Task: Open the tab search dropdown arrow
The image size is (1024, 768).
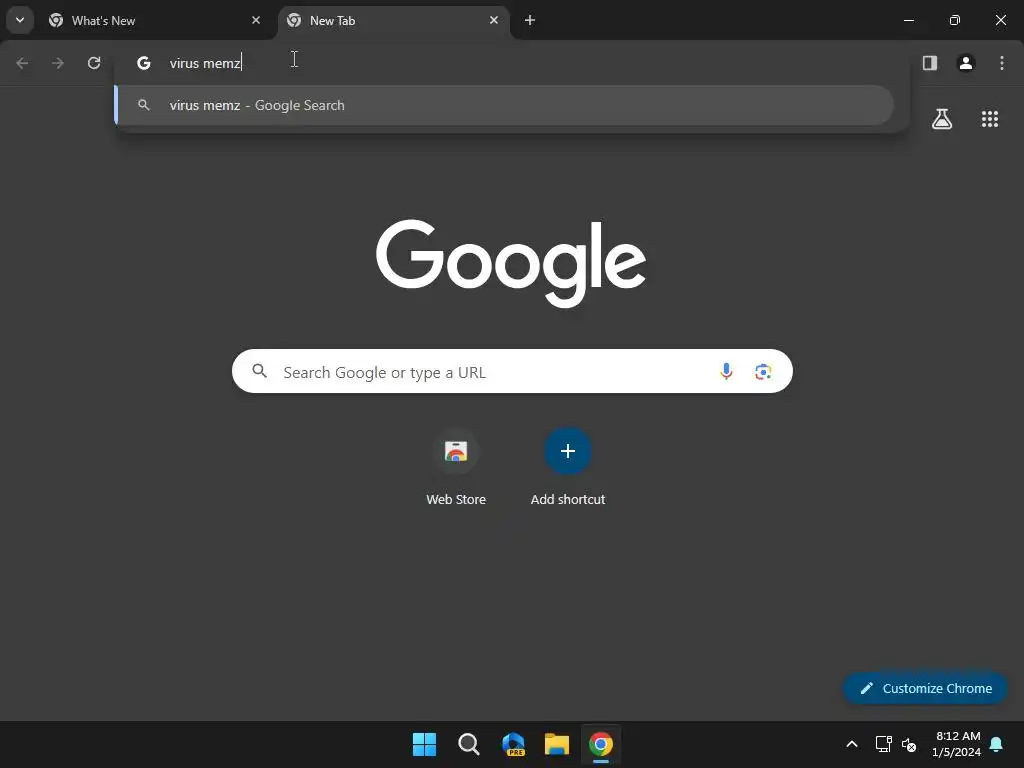Action: [x=20, y=20]
